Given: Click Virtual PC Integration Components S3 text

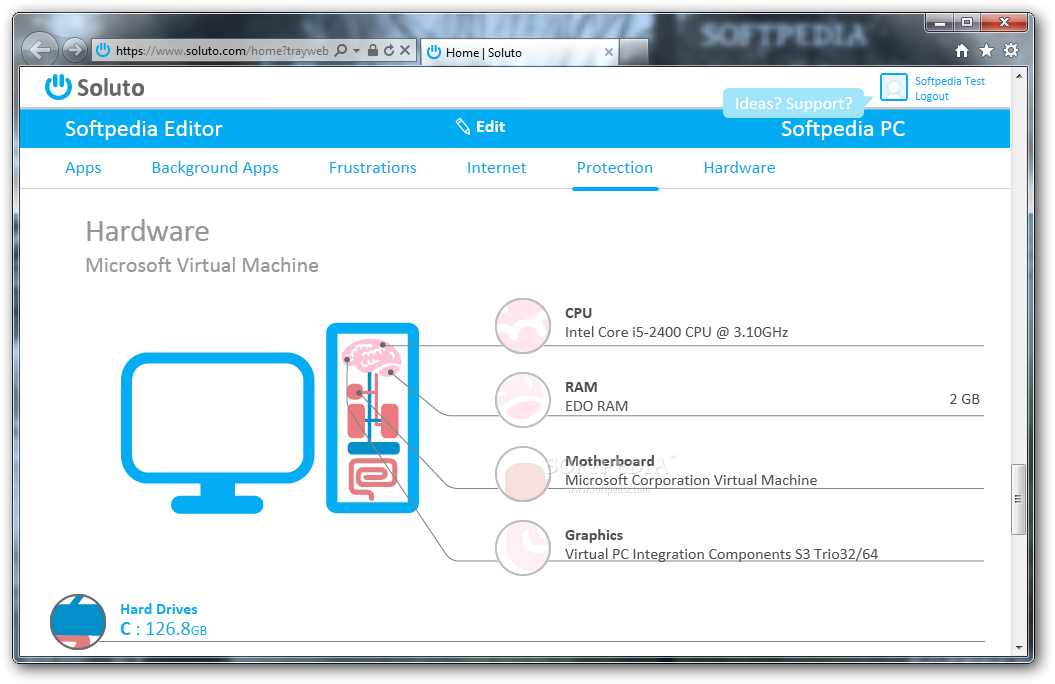Looking at the screenshot, I should (721, 554).
